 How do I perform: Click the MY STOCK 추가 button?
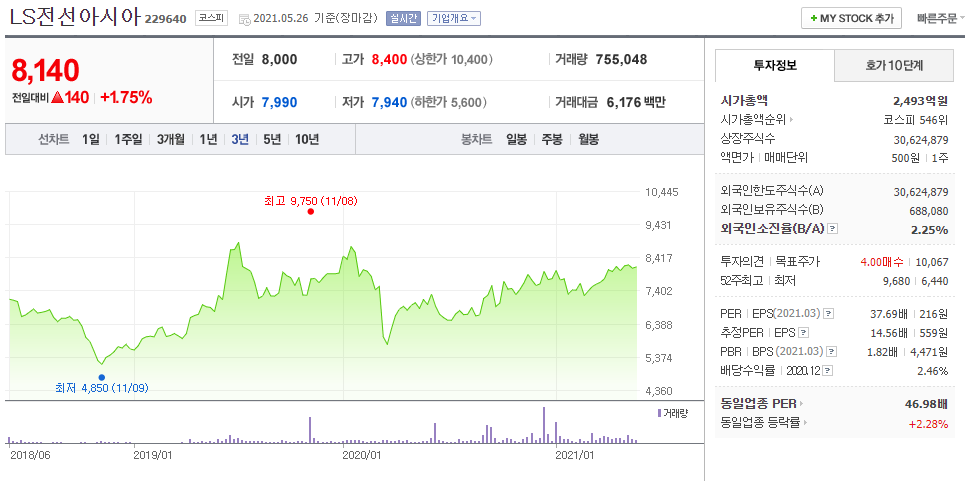pos(851,19)
